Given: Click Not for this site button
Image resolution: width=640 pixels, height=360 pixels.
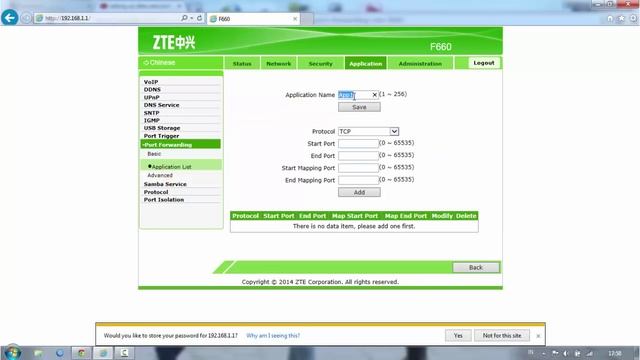Looking at the screenshot, I should click(x=502, y=336).
